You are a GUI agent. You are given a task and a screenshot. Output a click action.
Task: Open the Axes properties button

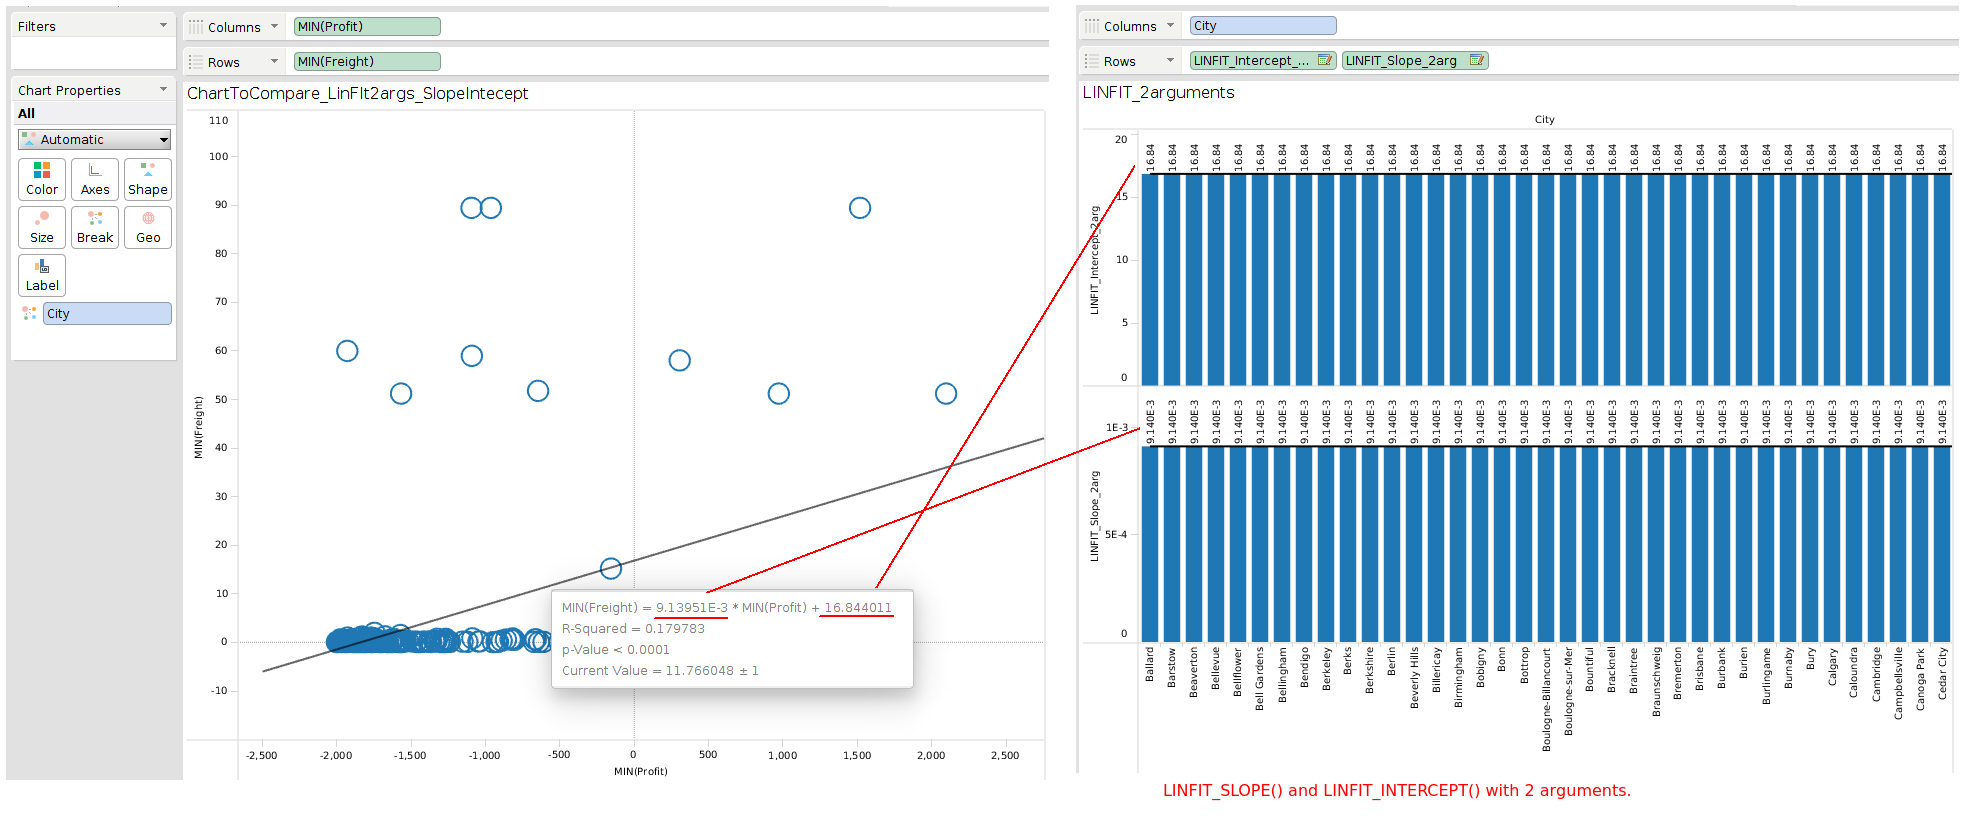pos(95,179)
